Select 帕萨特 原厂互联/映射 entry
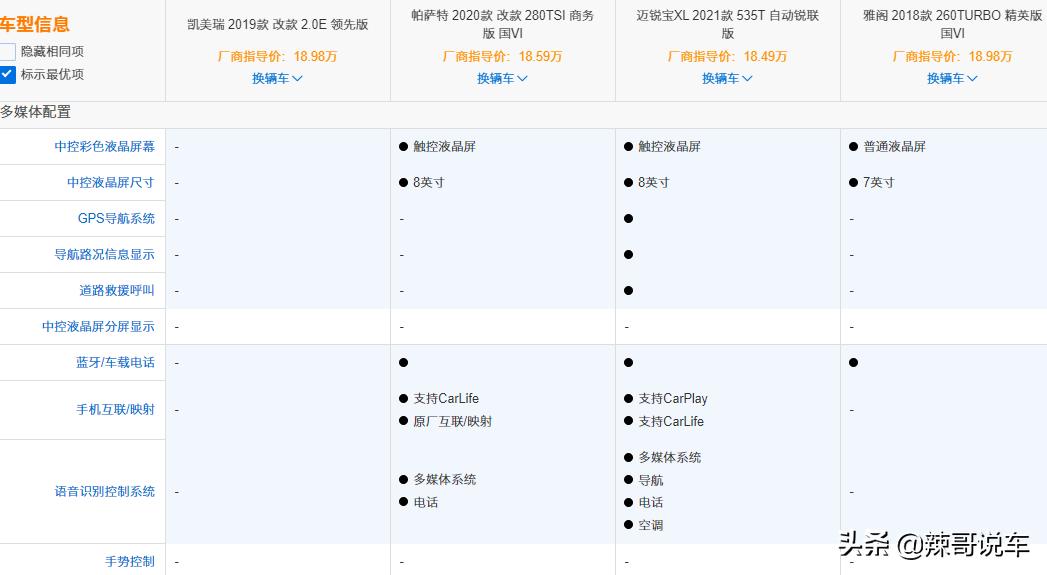 click(445, 421)
